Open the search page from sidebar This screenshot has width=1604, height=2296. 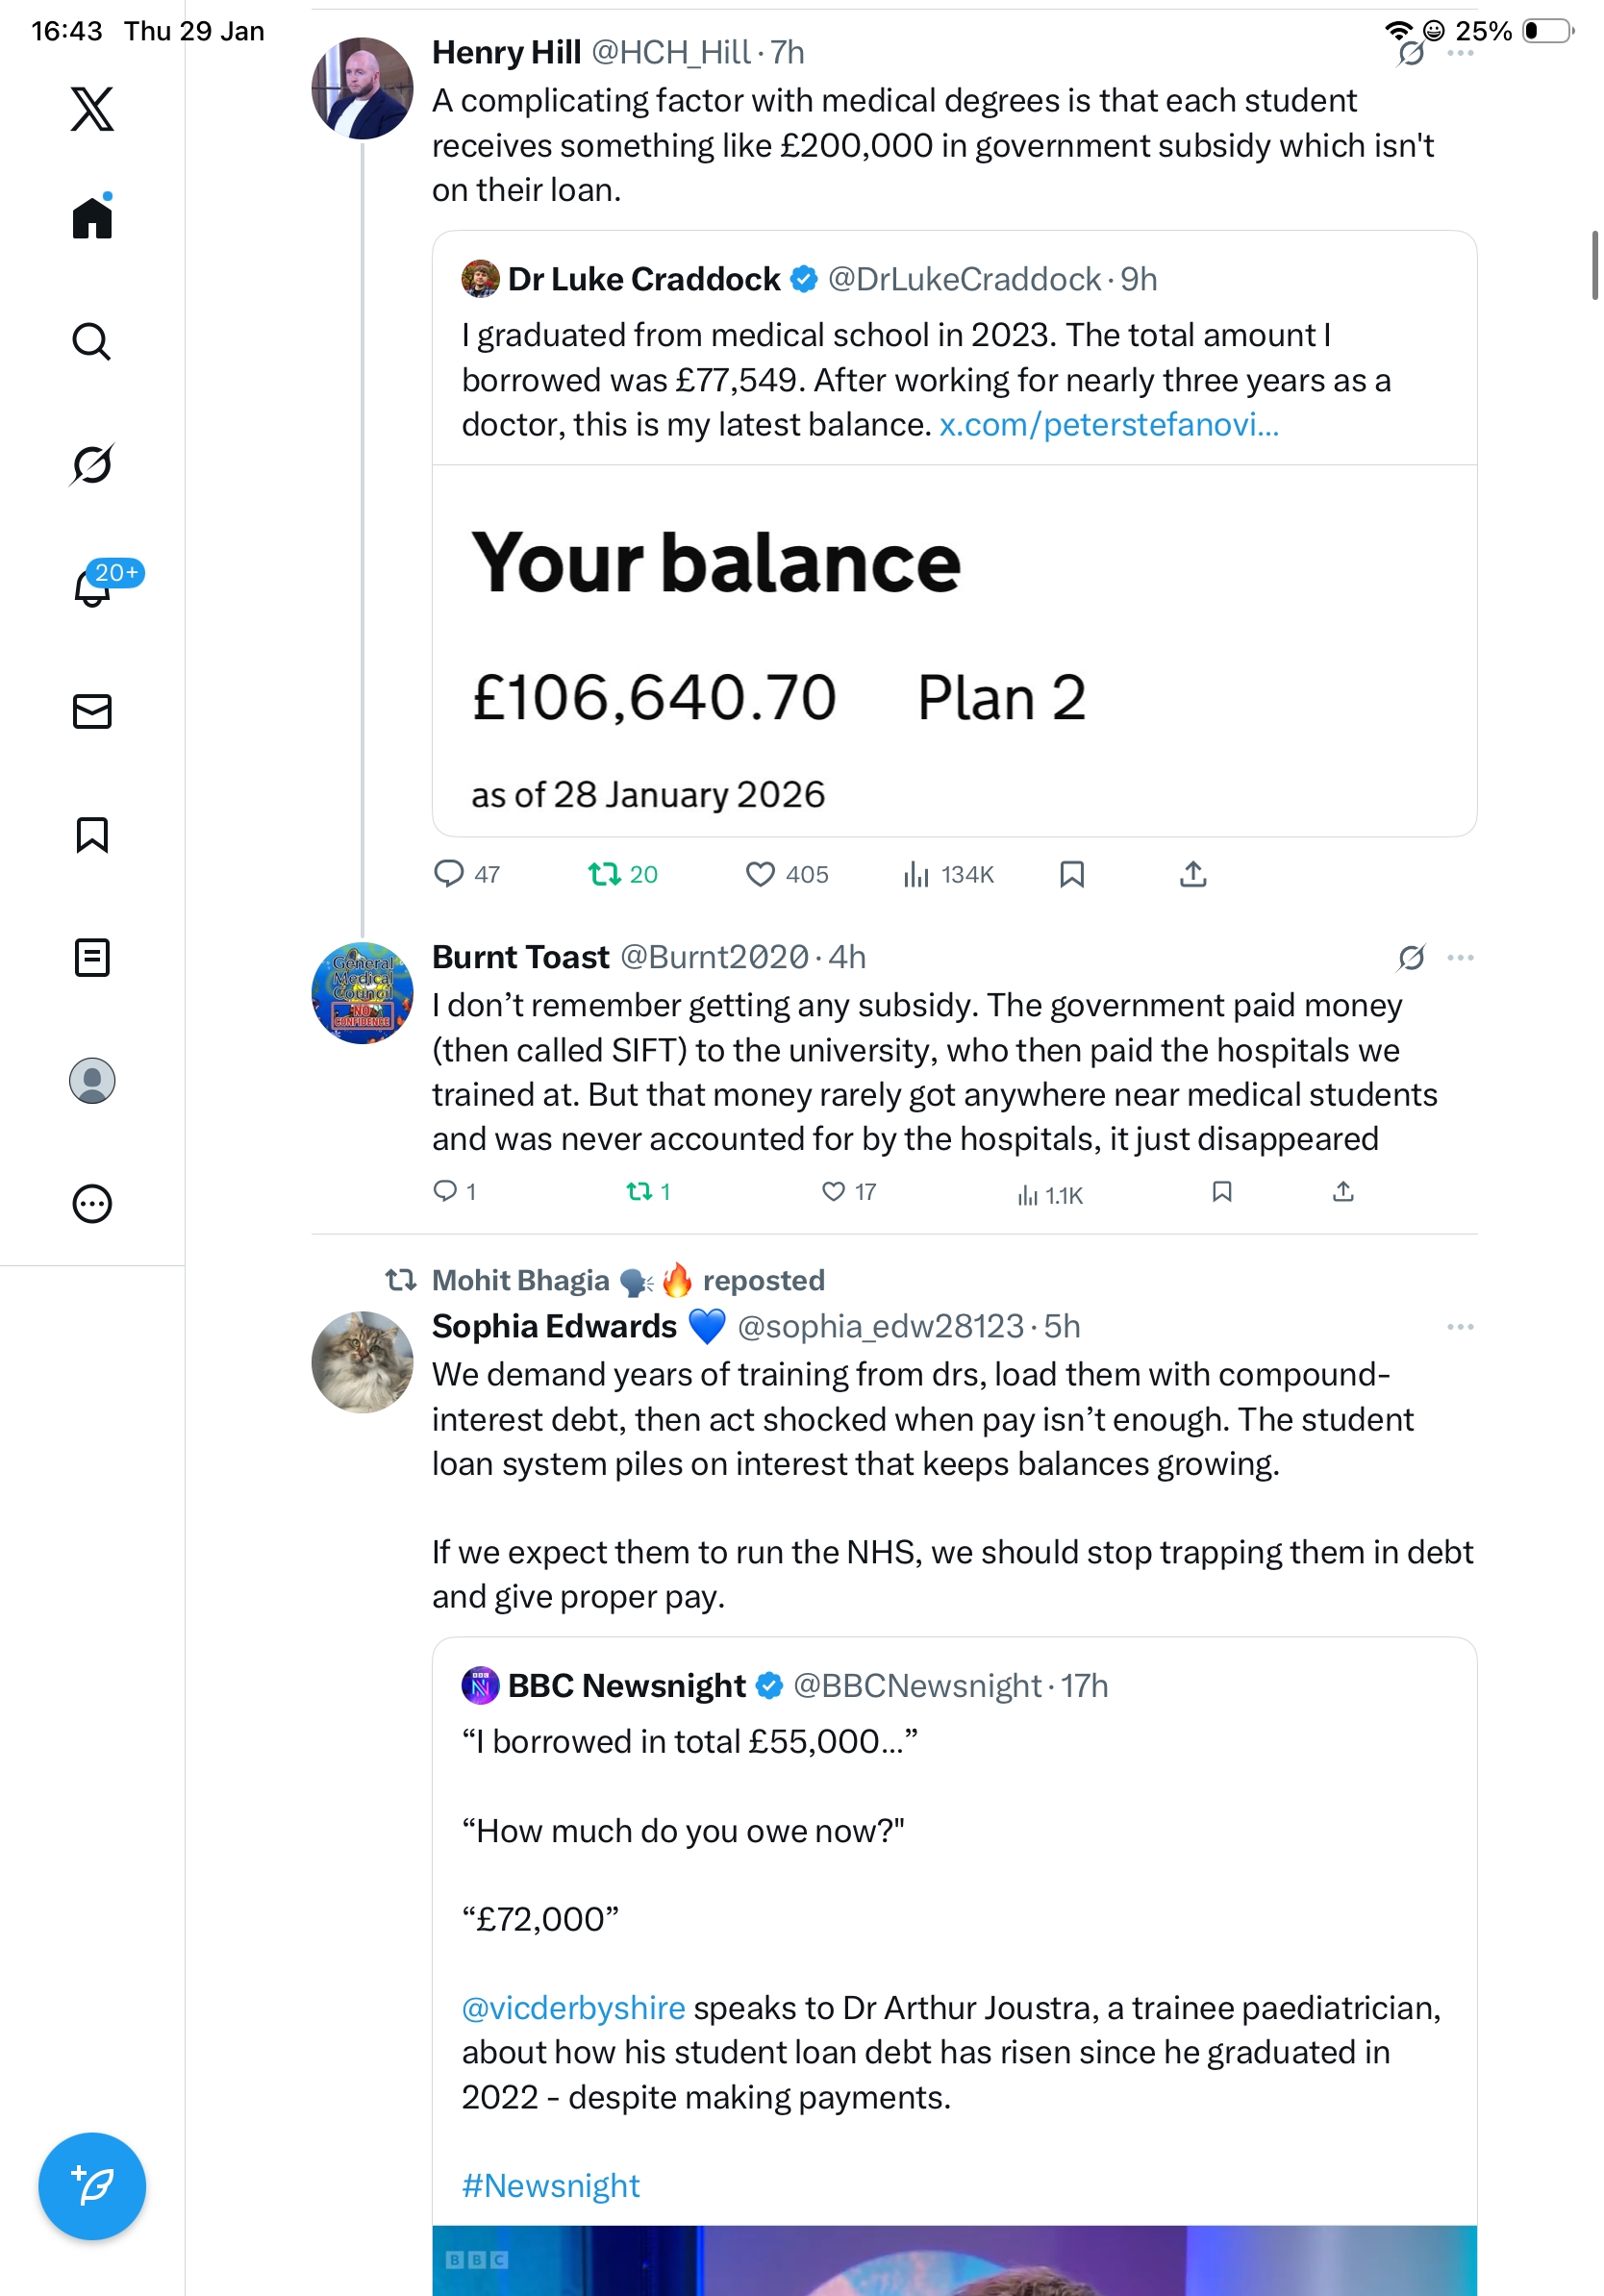point(92,341)
